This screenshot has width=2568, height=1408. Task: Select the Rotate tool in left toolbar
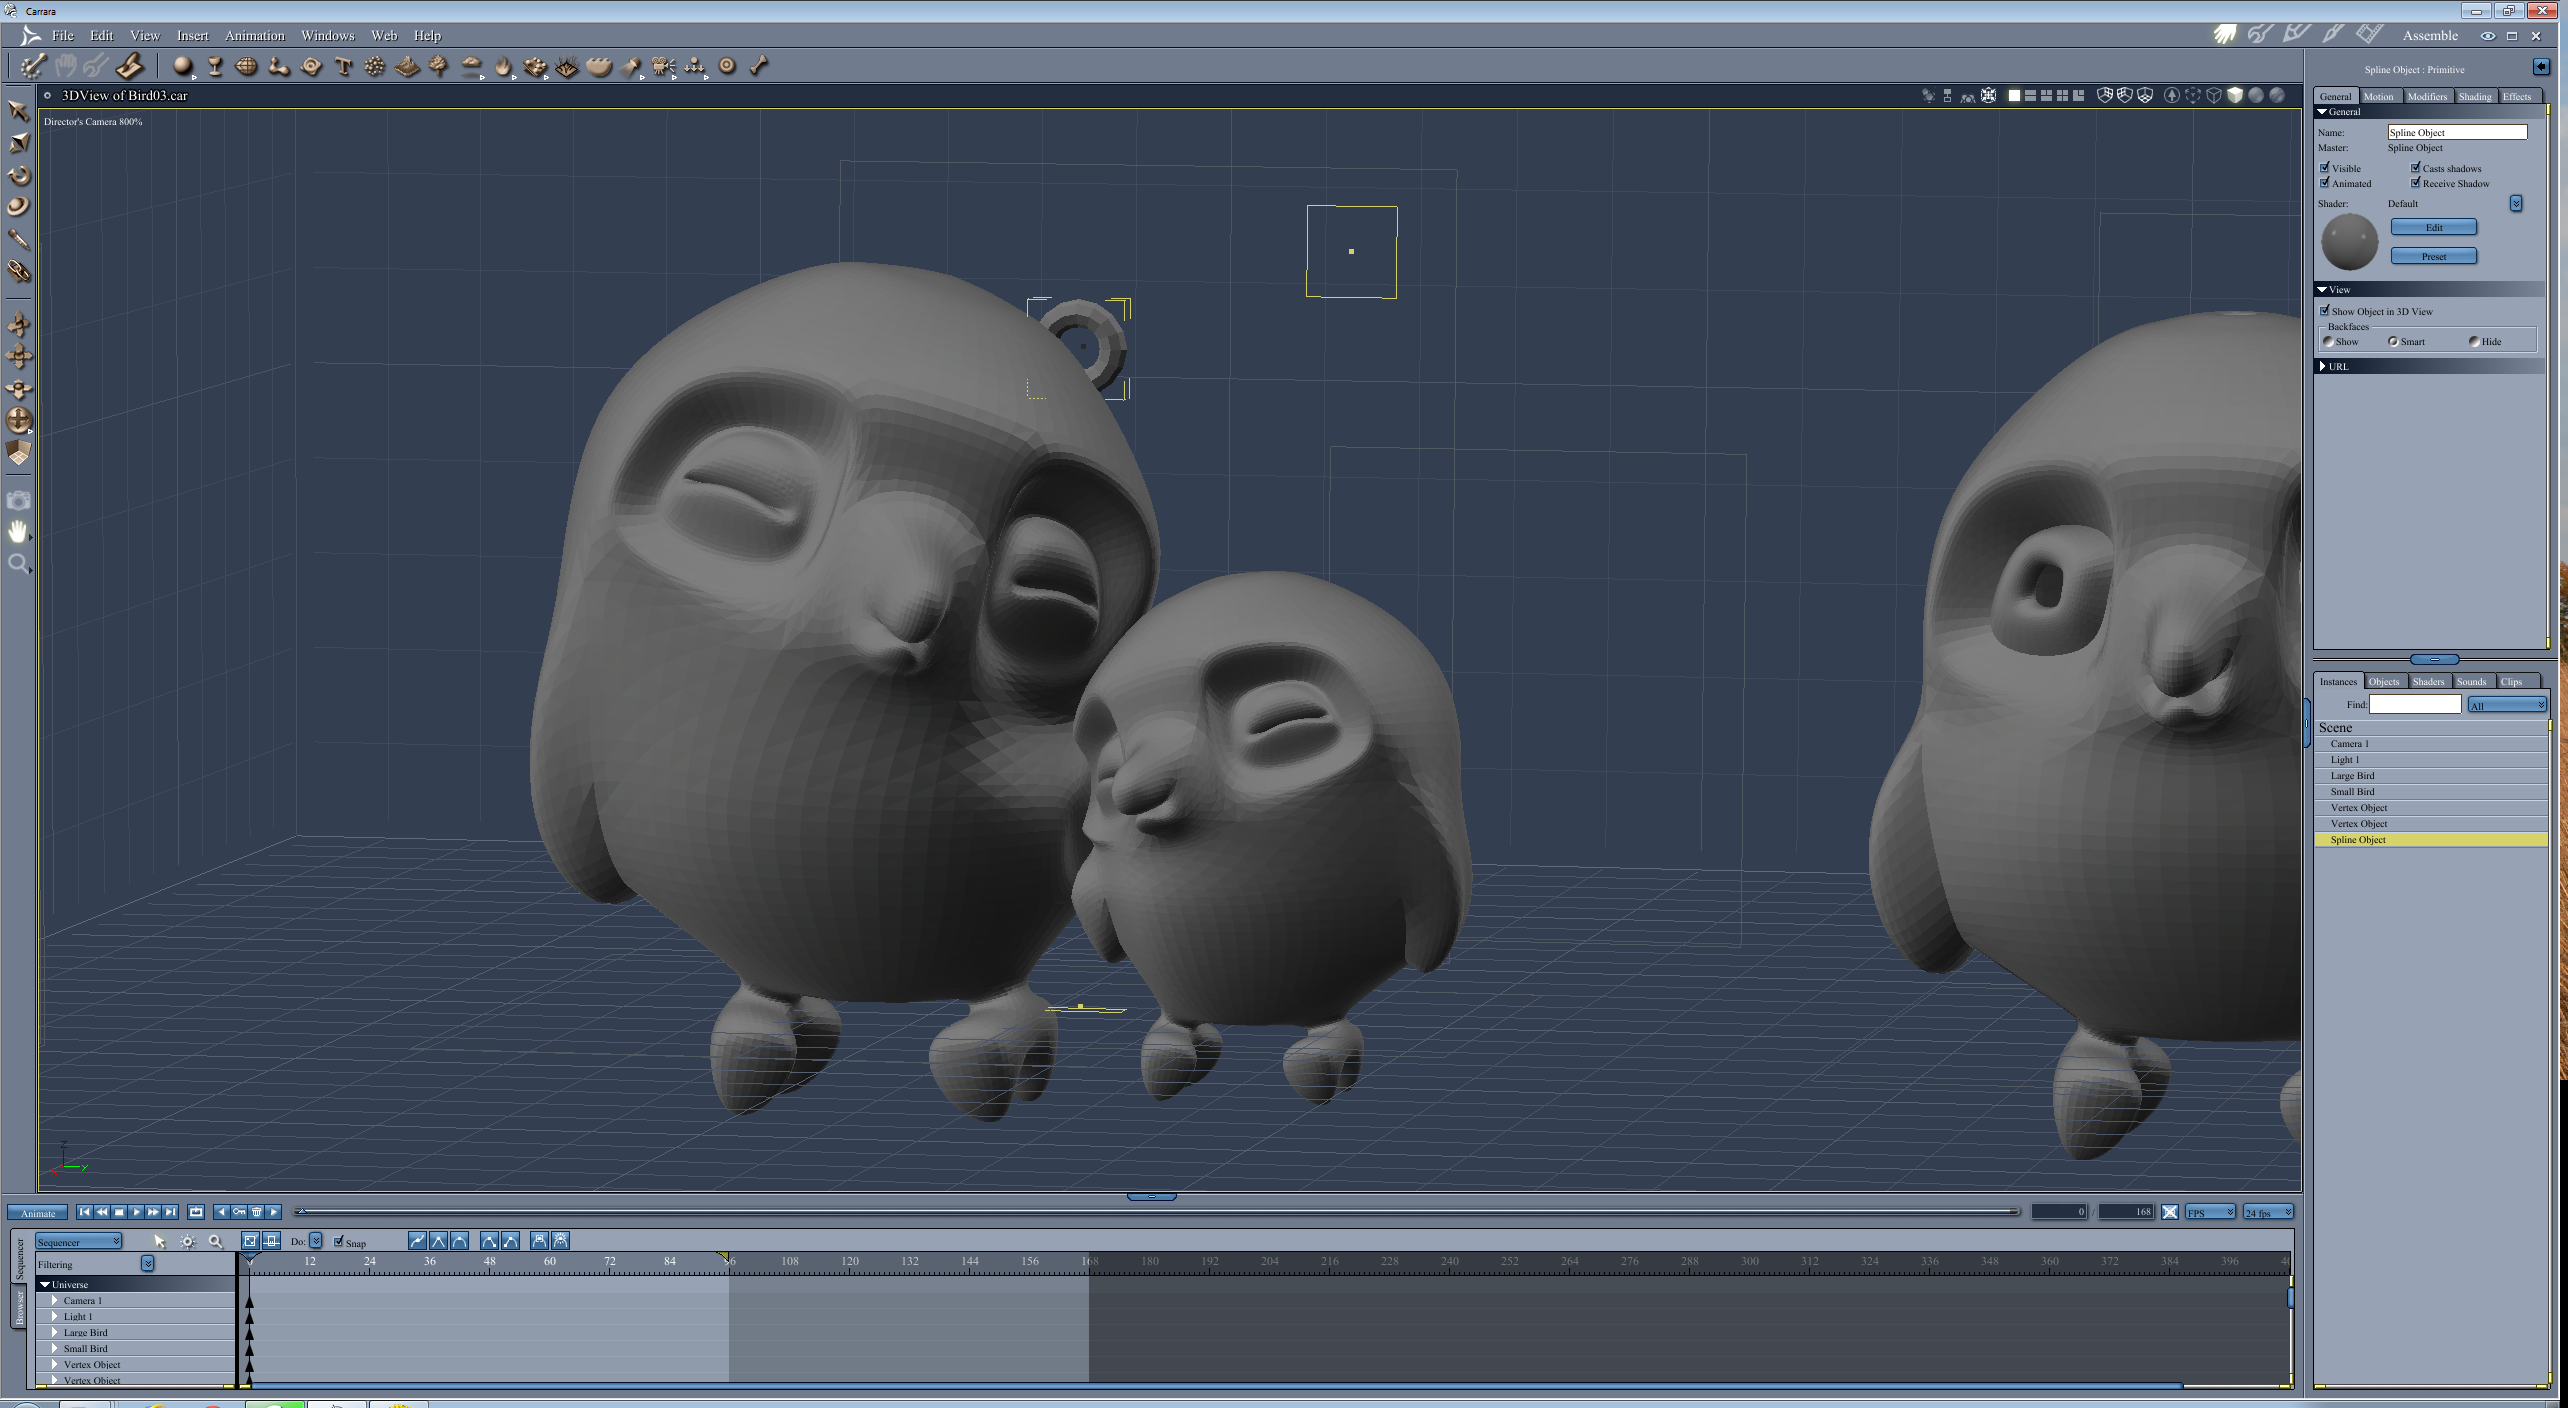coord(18,175)
